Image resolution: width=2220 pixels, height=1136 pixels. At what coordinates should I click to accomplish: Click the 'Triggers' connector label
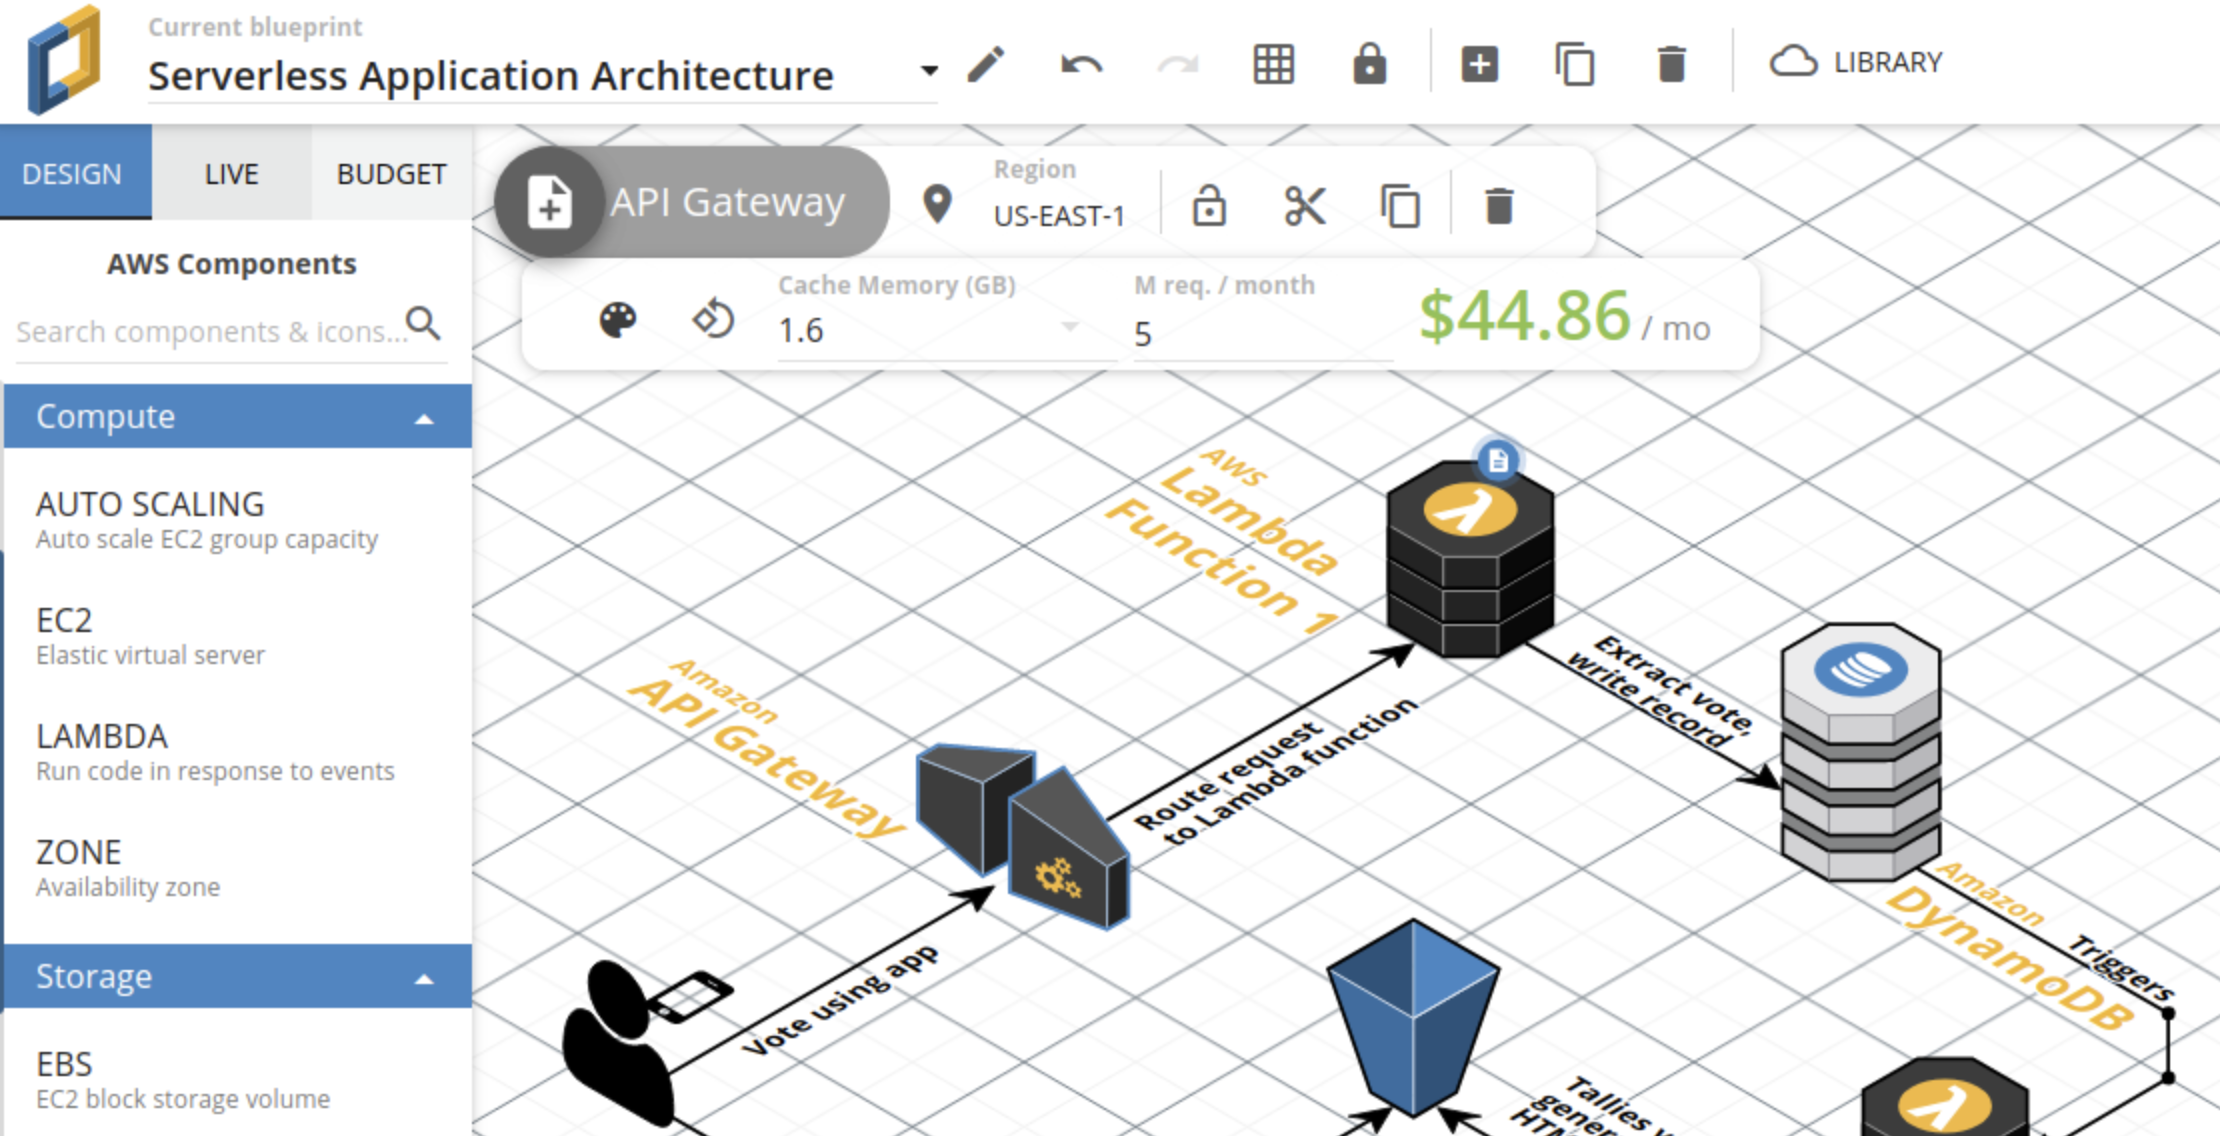pos(2122,968)
